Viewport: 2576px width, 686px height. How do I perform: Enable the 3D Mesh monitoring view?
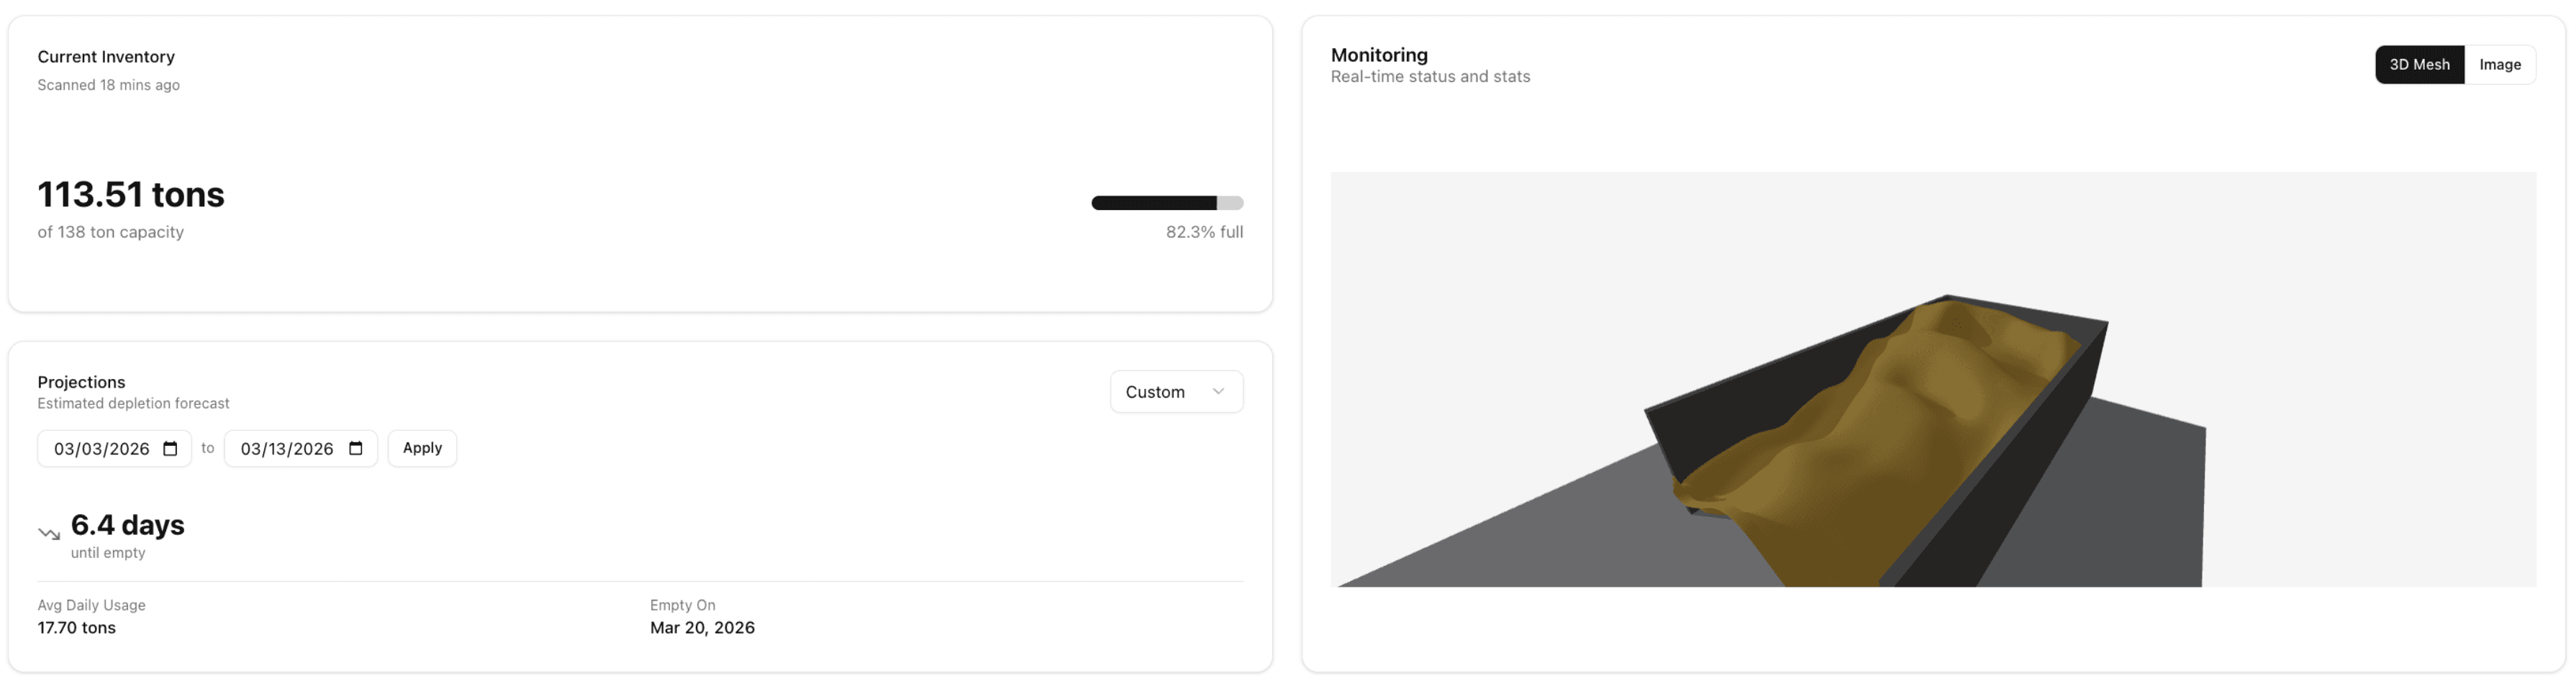(2420, 64)
